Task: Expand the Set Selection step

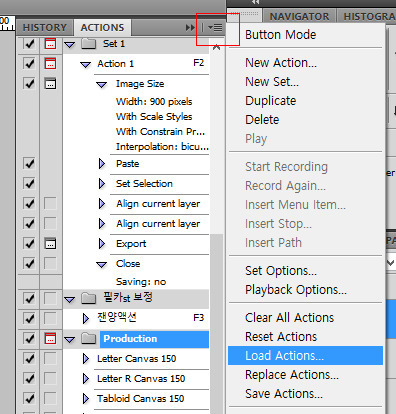Action: [x=102, y=184]
